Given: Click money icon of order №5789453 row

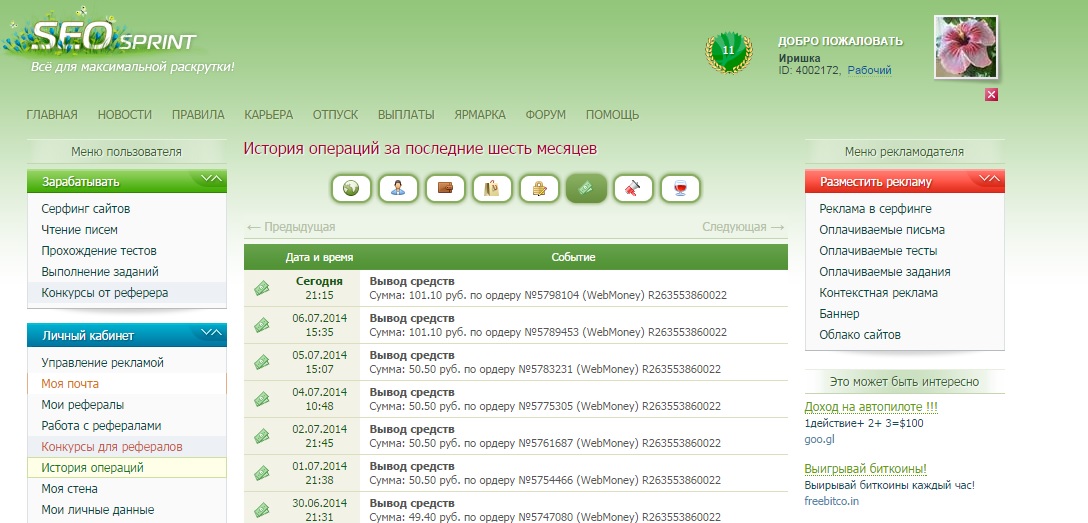Looking at the screenshot, I should click(x=262, y=325).
